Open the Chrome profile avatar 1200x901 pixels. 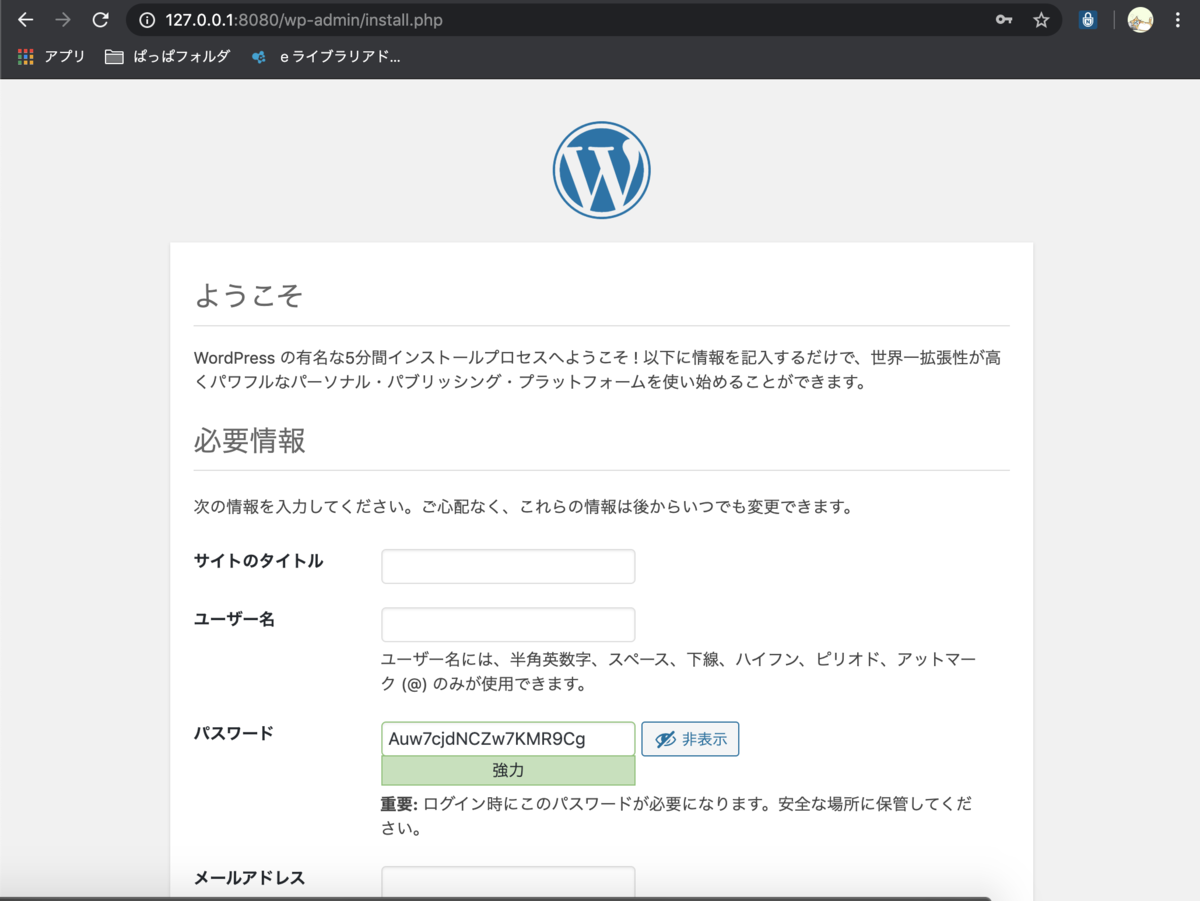pyautogui.click(x=1140, y=20)
